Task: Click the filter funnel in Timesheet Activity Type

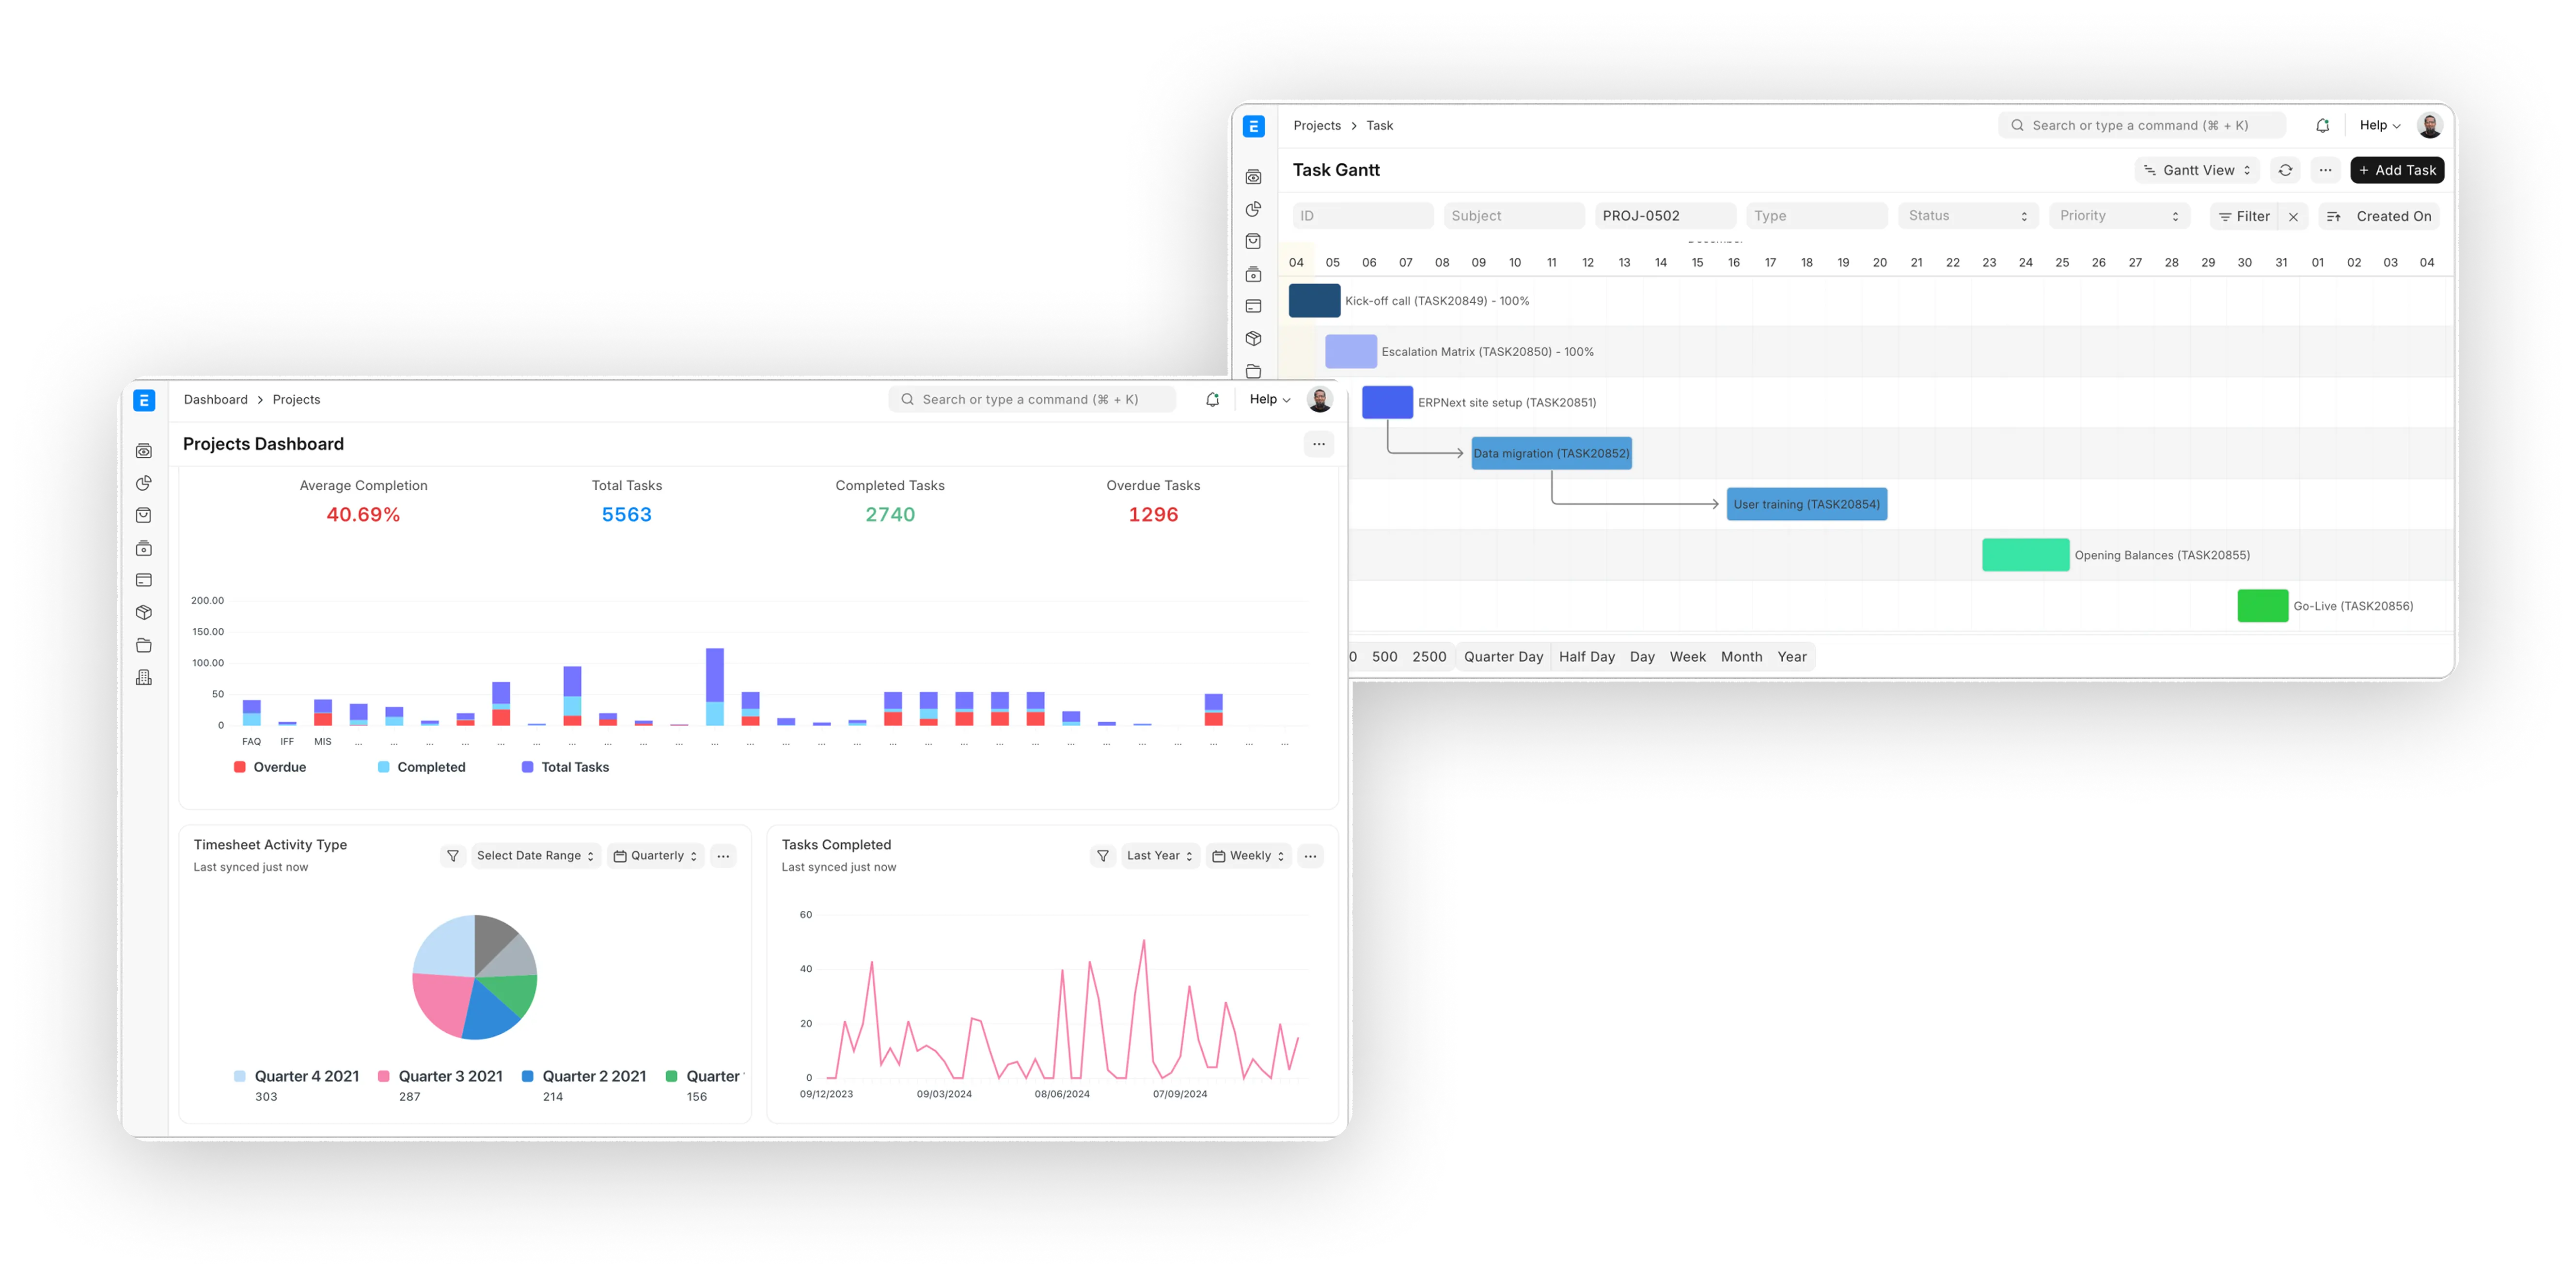Action: (x=453, y=856)
